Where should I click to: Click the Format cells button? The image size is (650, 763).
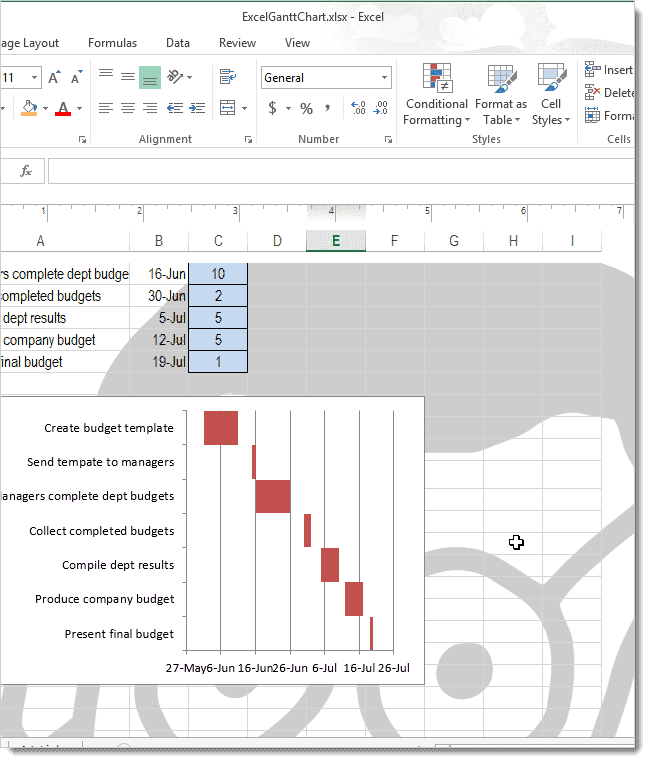pos(609,116)
